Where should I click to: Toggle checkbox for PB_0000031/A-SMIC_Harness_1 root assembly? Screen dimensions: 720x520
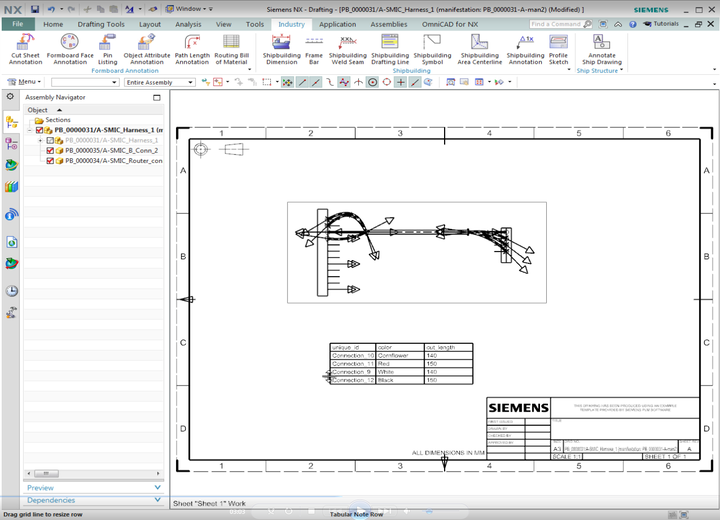(39, 130)
